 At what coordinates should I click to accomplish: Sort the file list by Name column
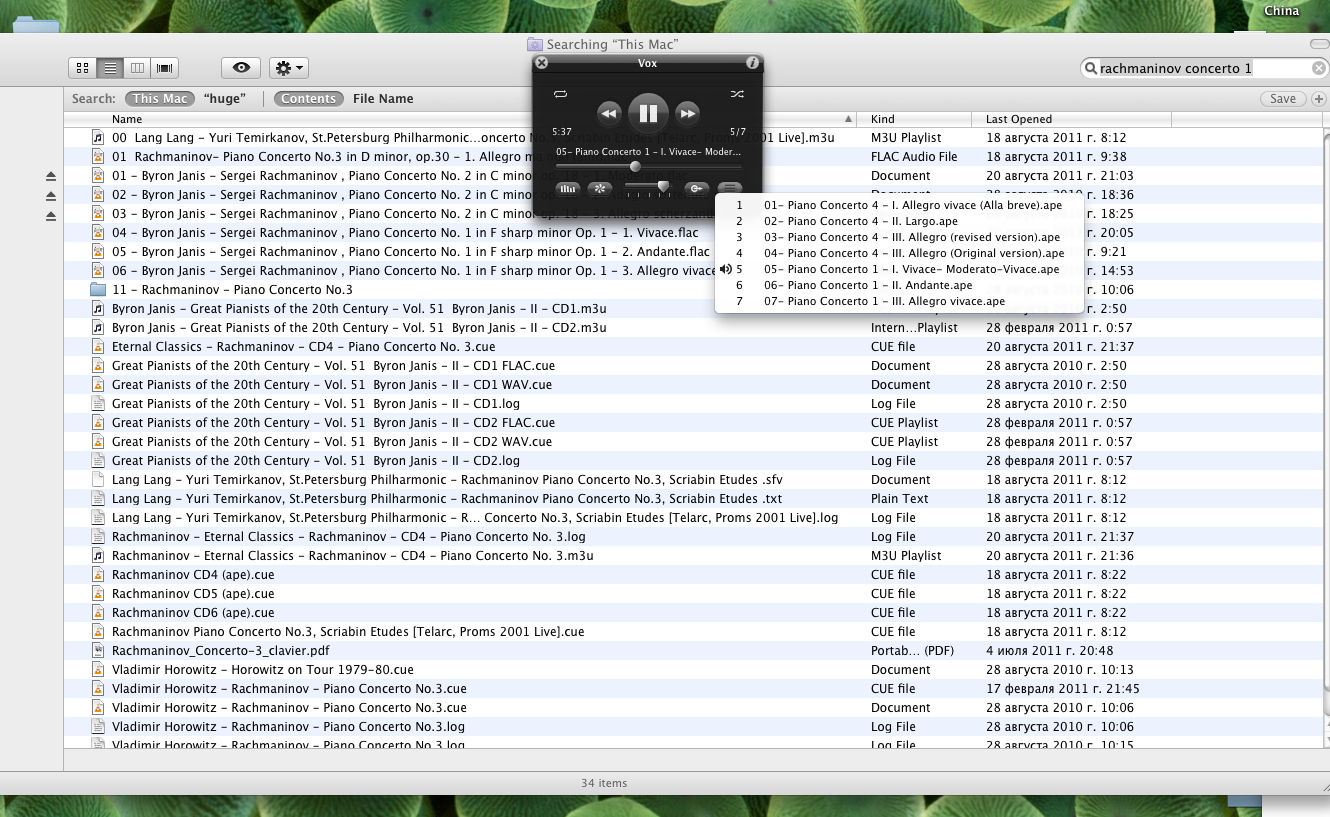[460, 119]
